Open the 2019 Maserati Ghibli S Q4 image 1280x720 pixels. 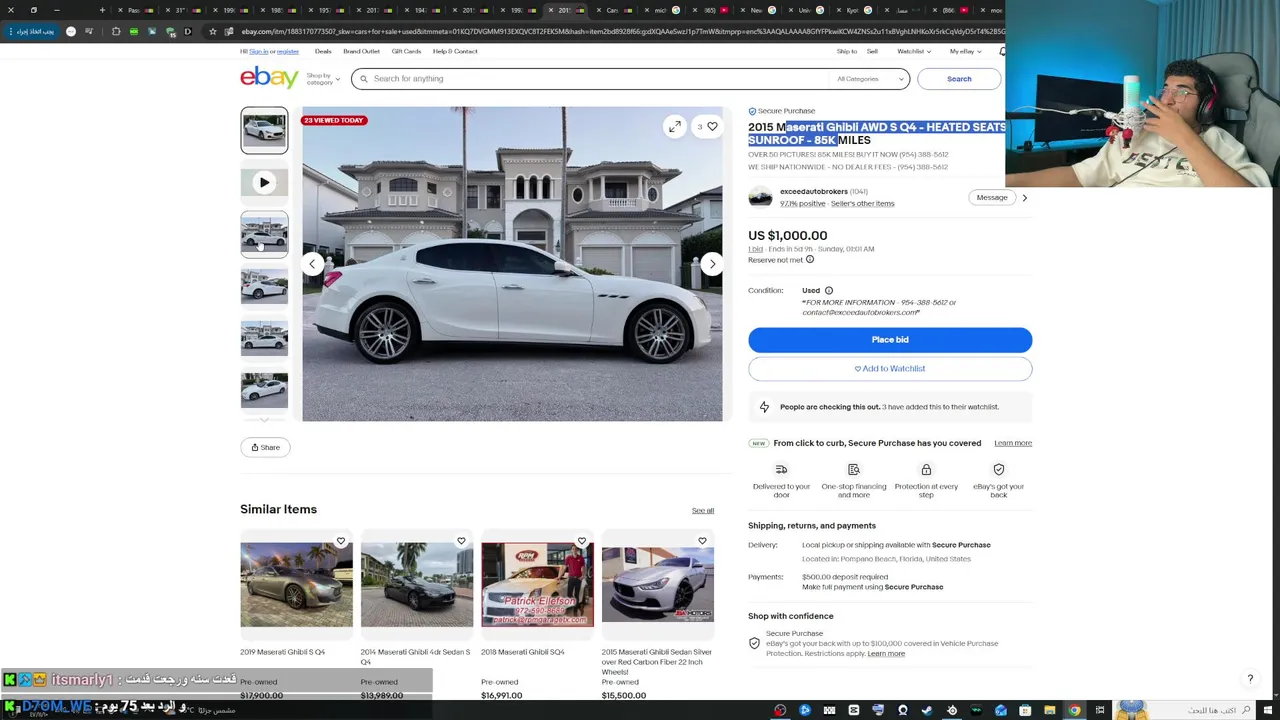(x=296, y=584)
